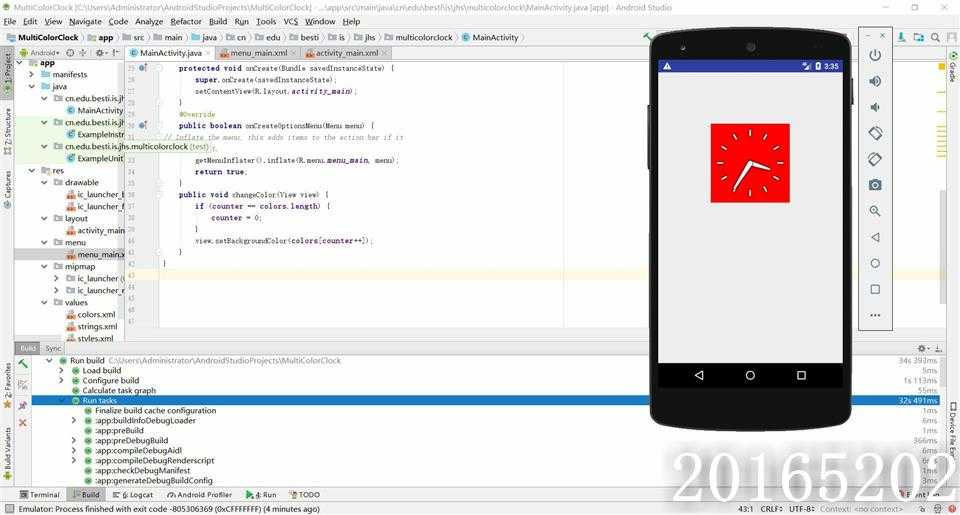Toggle tool window buttons icon in status bar
Screen dimensions: 960x515
click(x=9, y=509)
